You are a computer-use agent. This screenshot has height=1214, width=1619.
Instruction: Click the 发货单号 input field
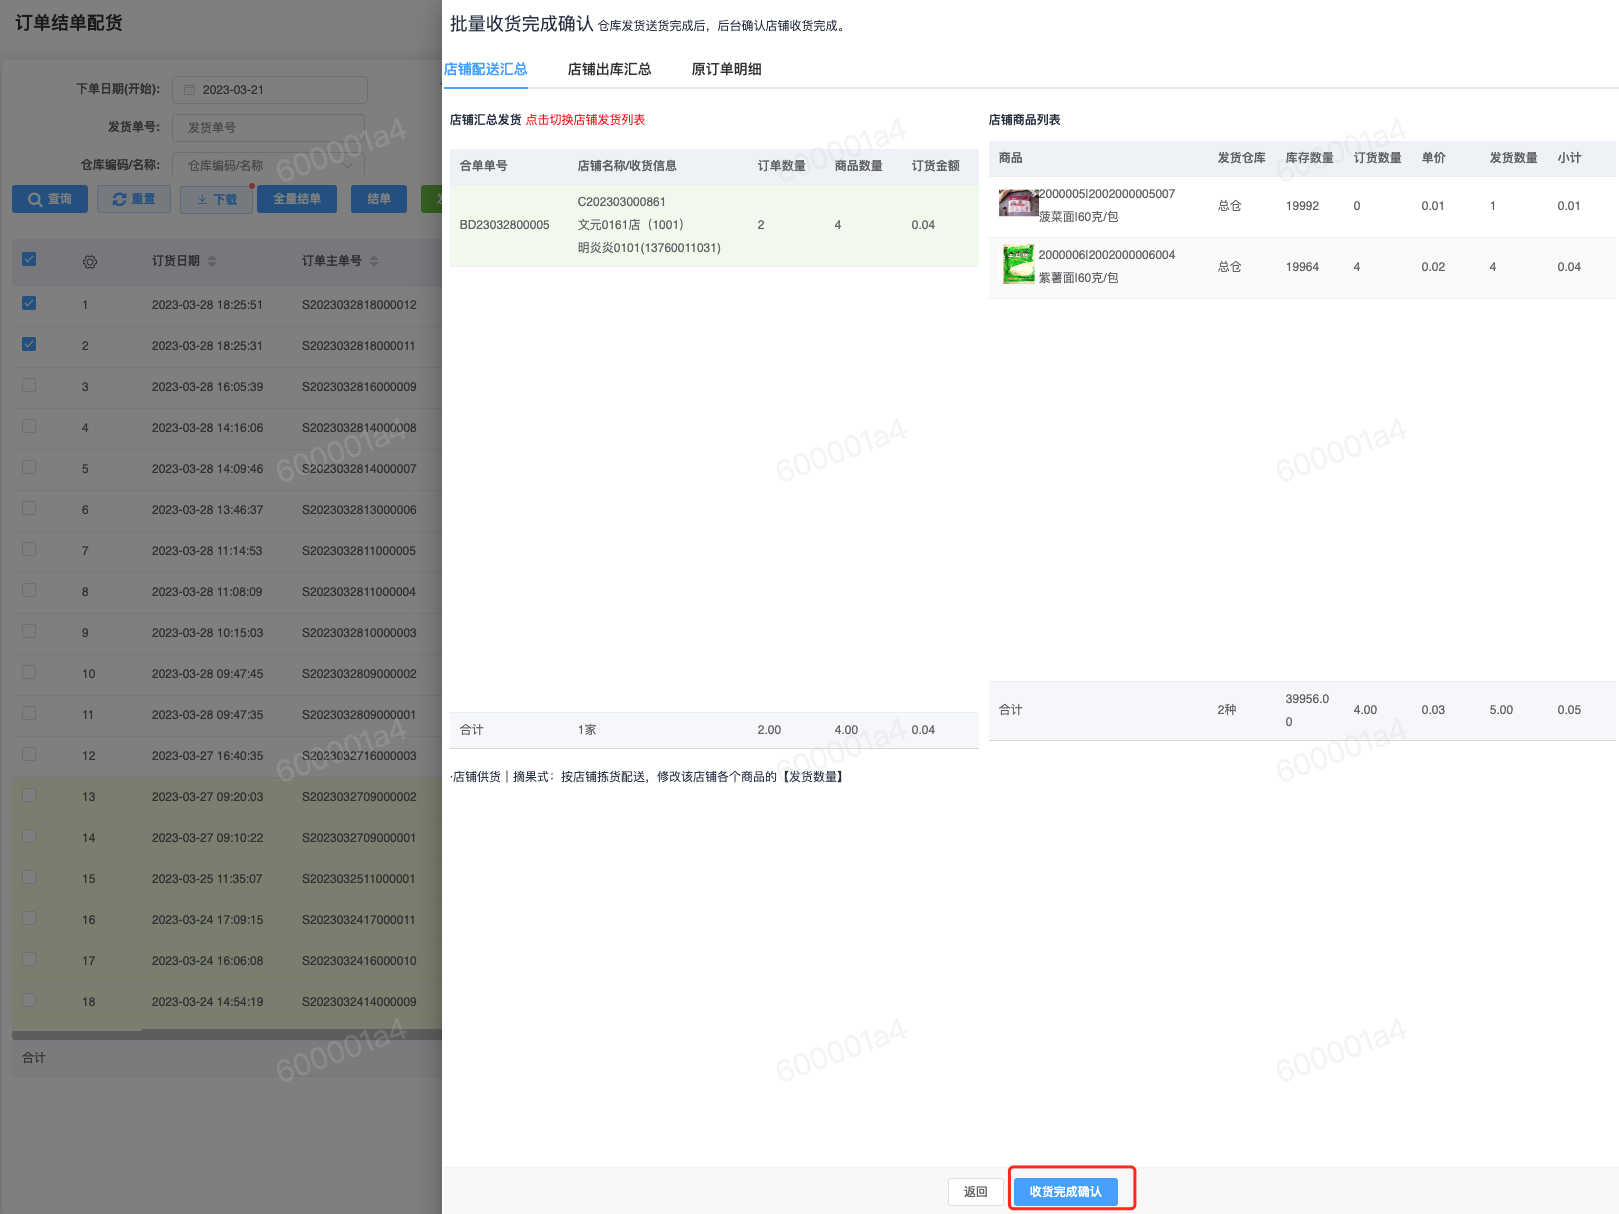tap(269, 128)
